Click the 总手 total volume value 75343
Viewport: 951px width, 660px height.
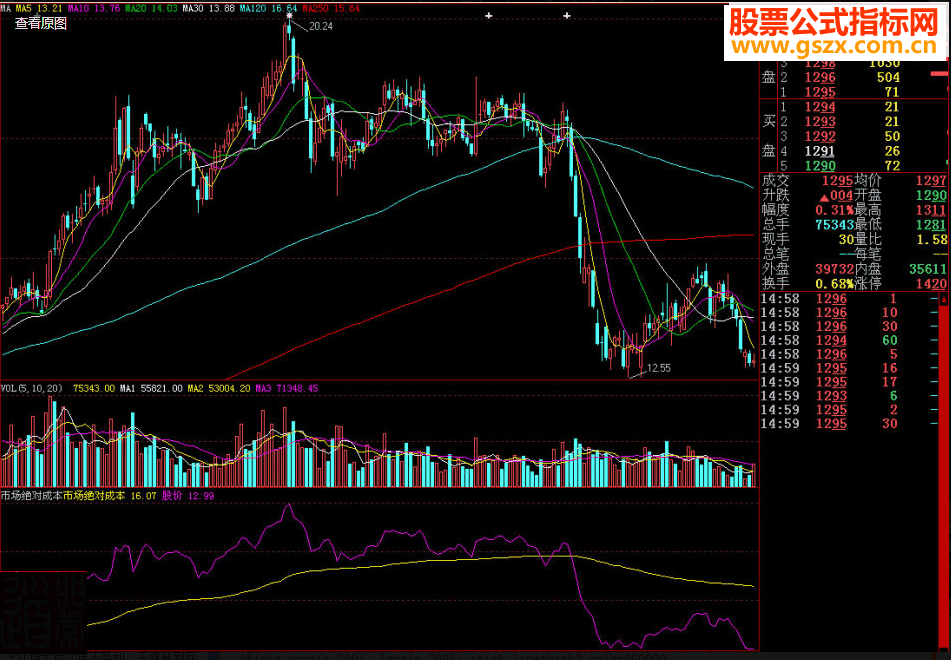[x=835, y=224]
